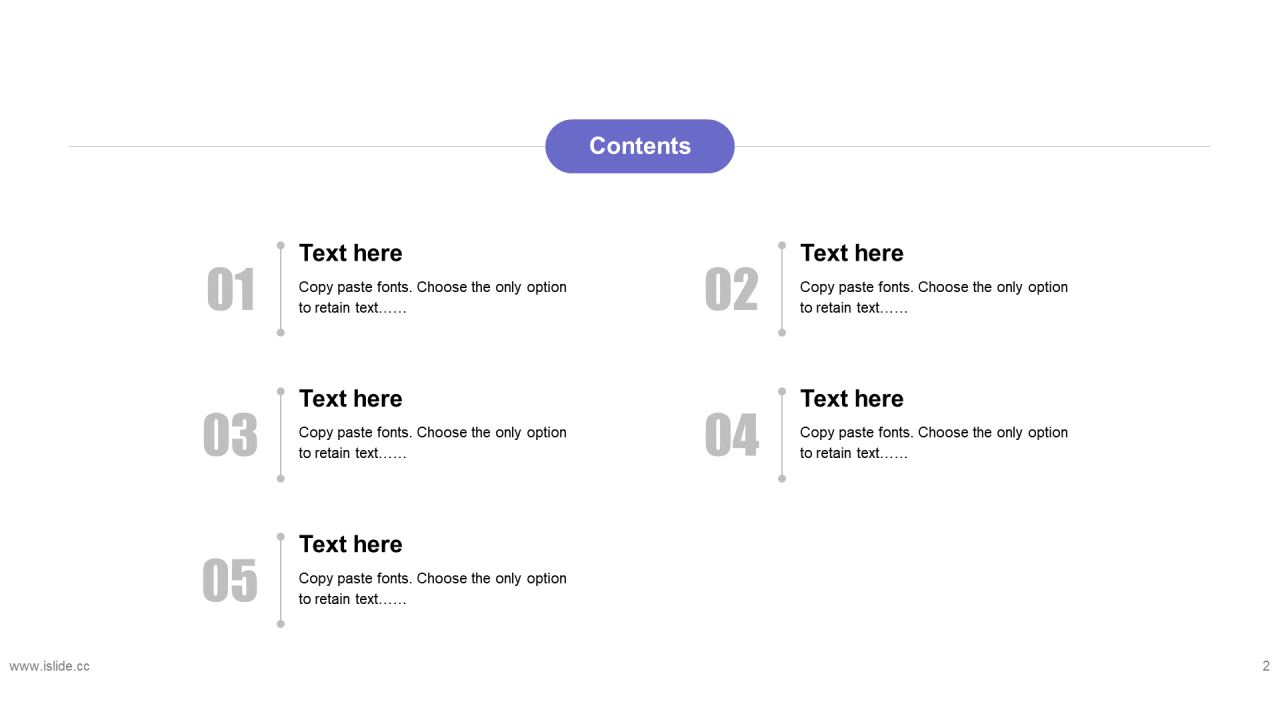Select the large number 03

click(230, 435)
